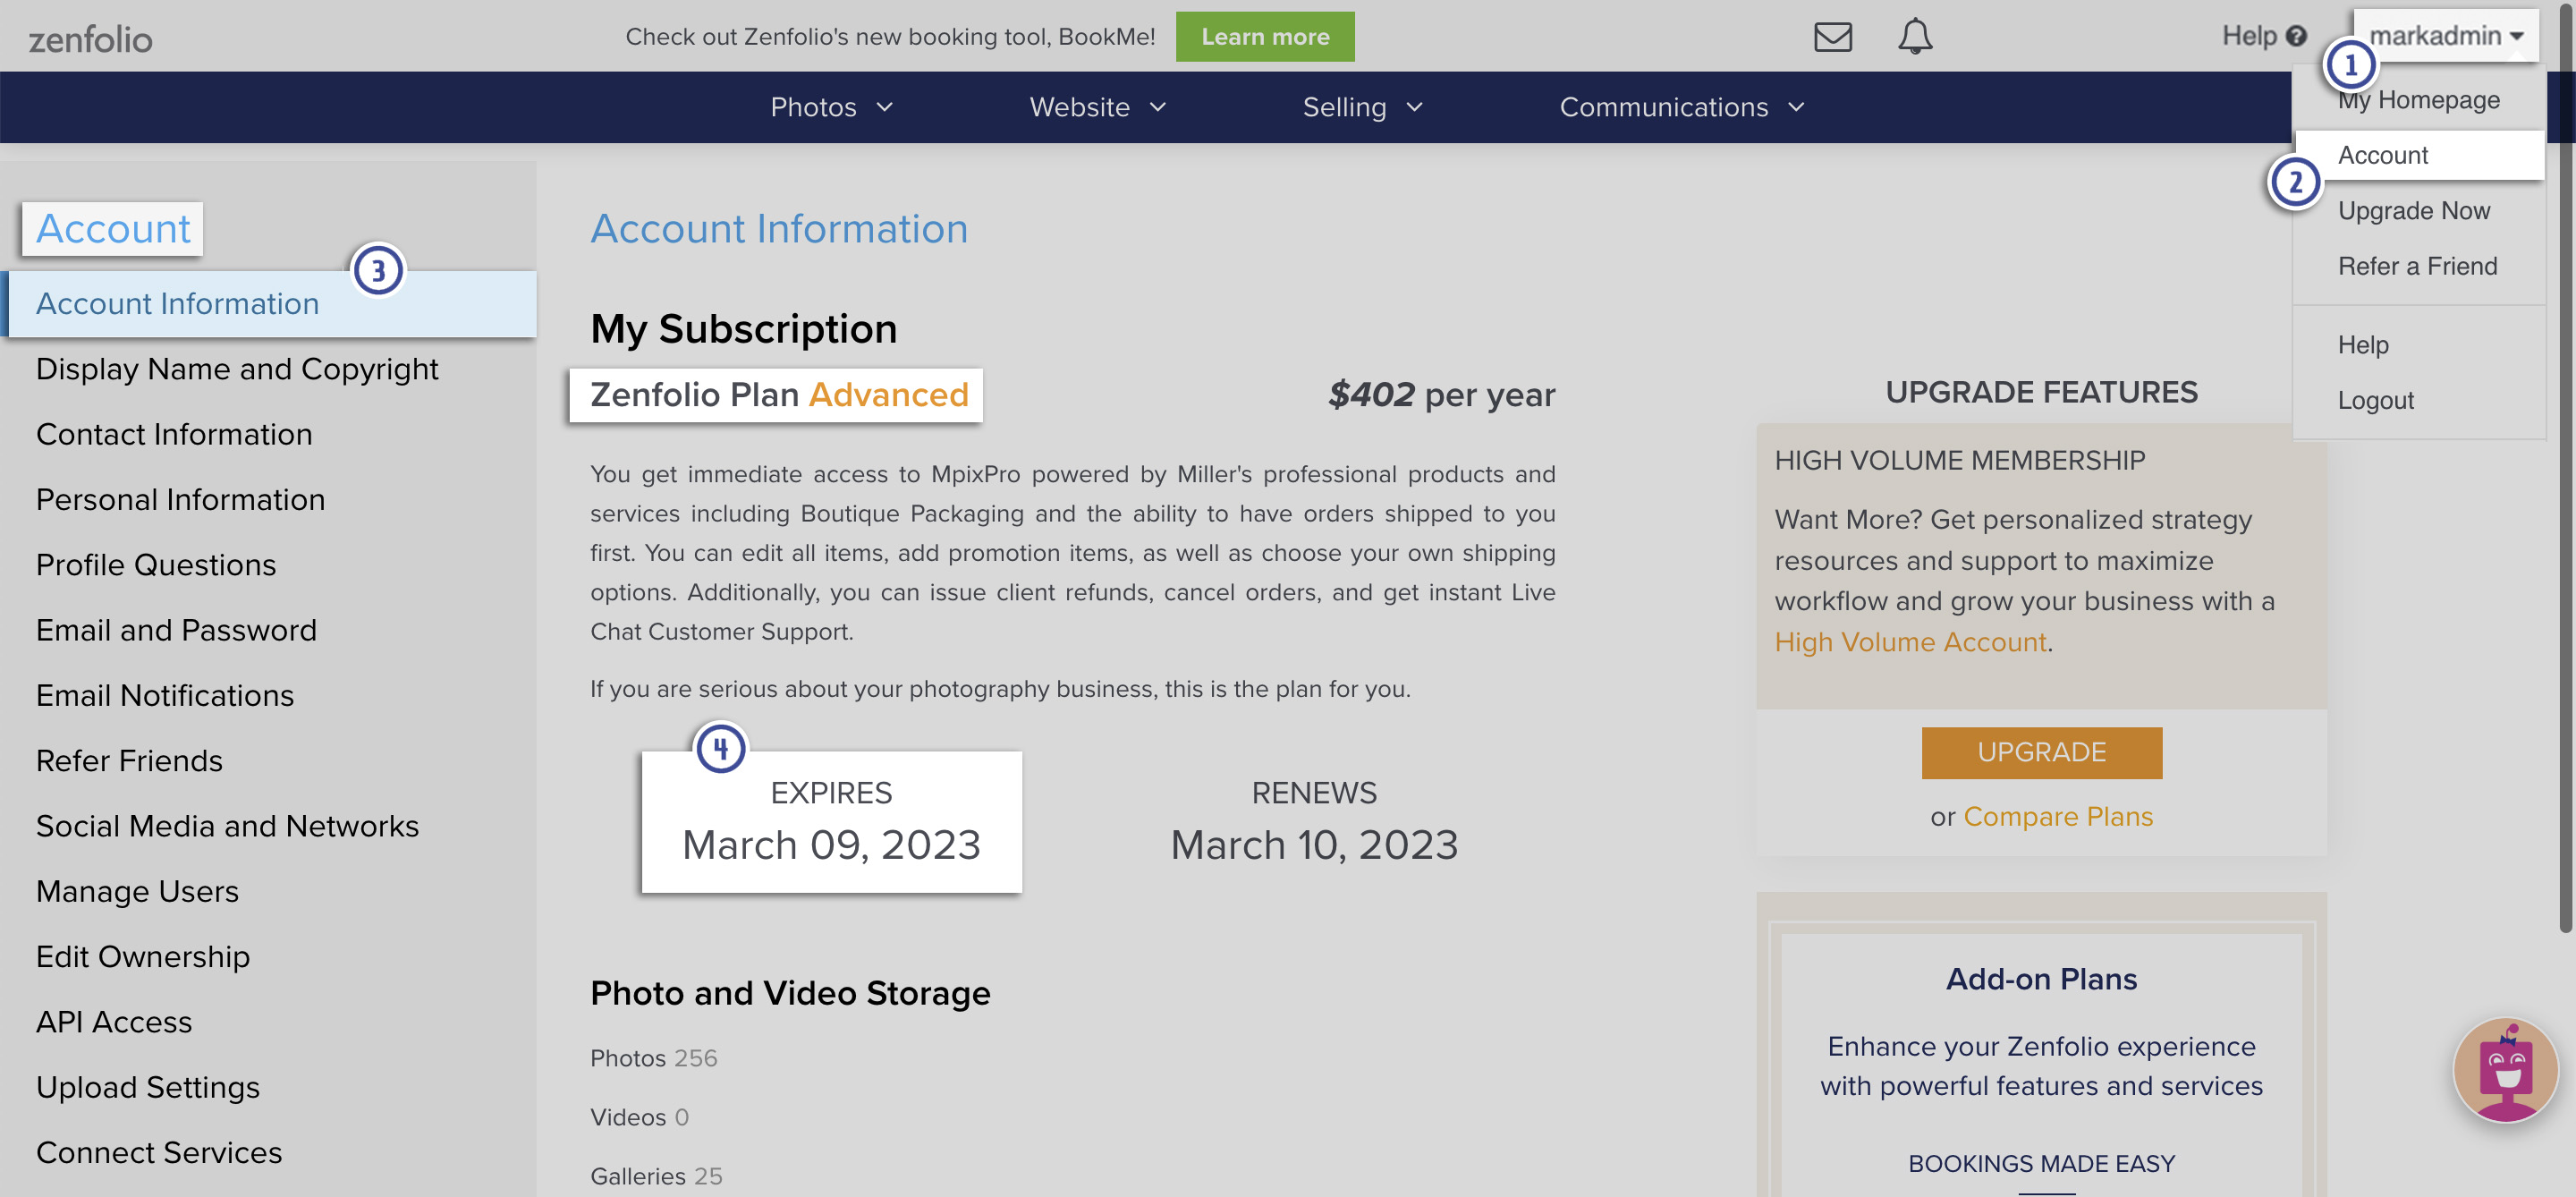Click the Help text in the header
Viewport: 2576px width, 1197px height.
click(2249, 36)
